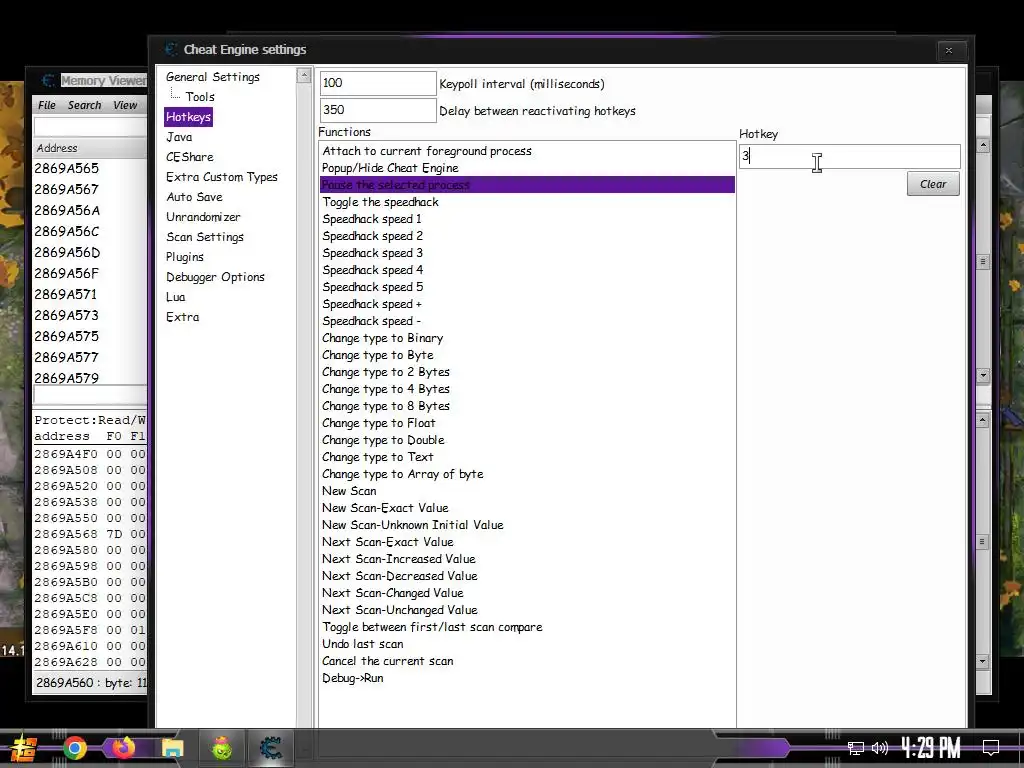Image resolution: width=1024 pixels, height=768 pixels.
Task: Open the Plugins settings page
Action: click(185, 257)
